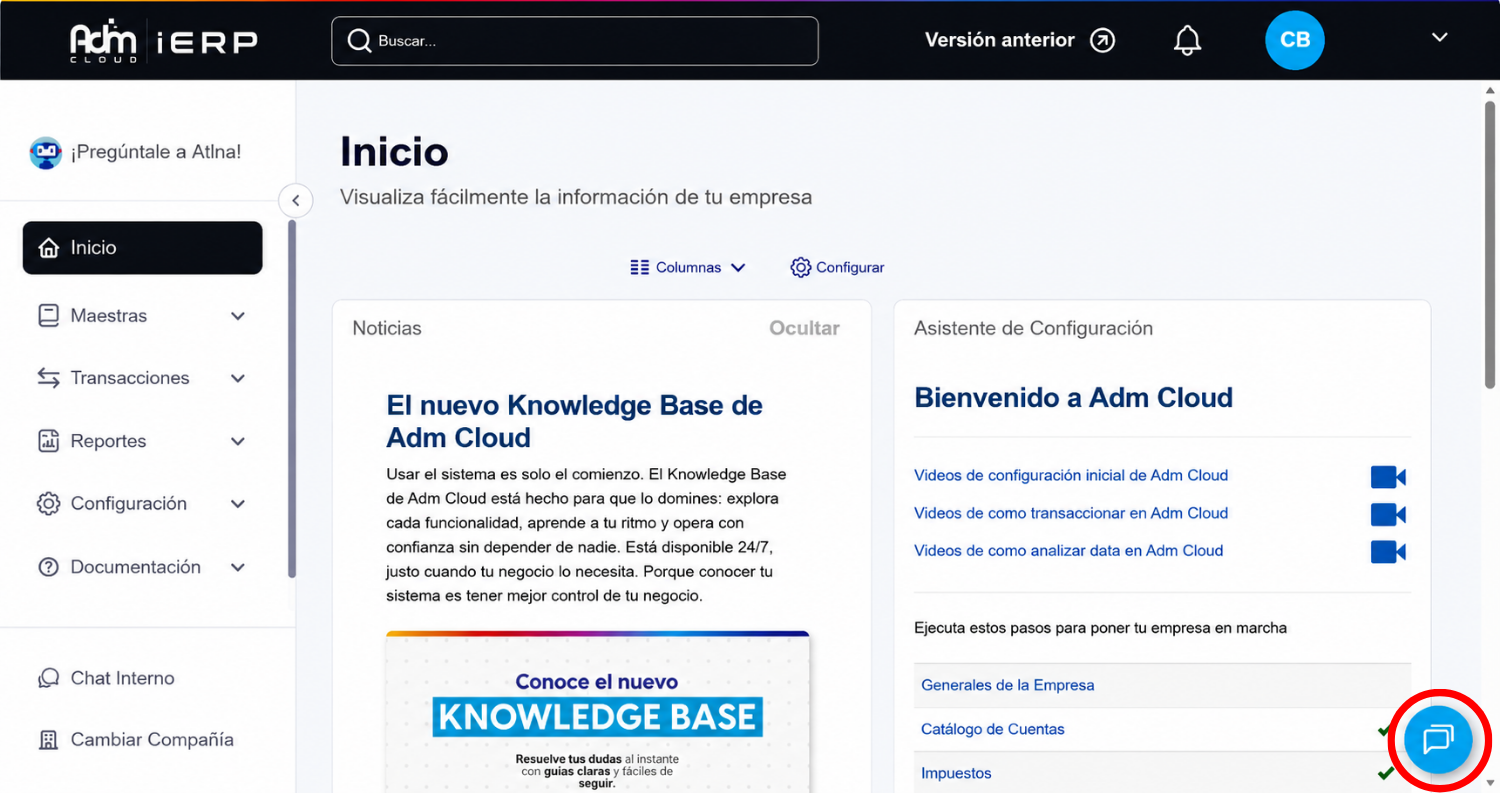Click camera icon for transaccionar videos
1500x793 pixels.
(1388, 515)
